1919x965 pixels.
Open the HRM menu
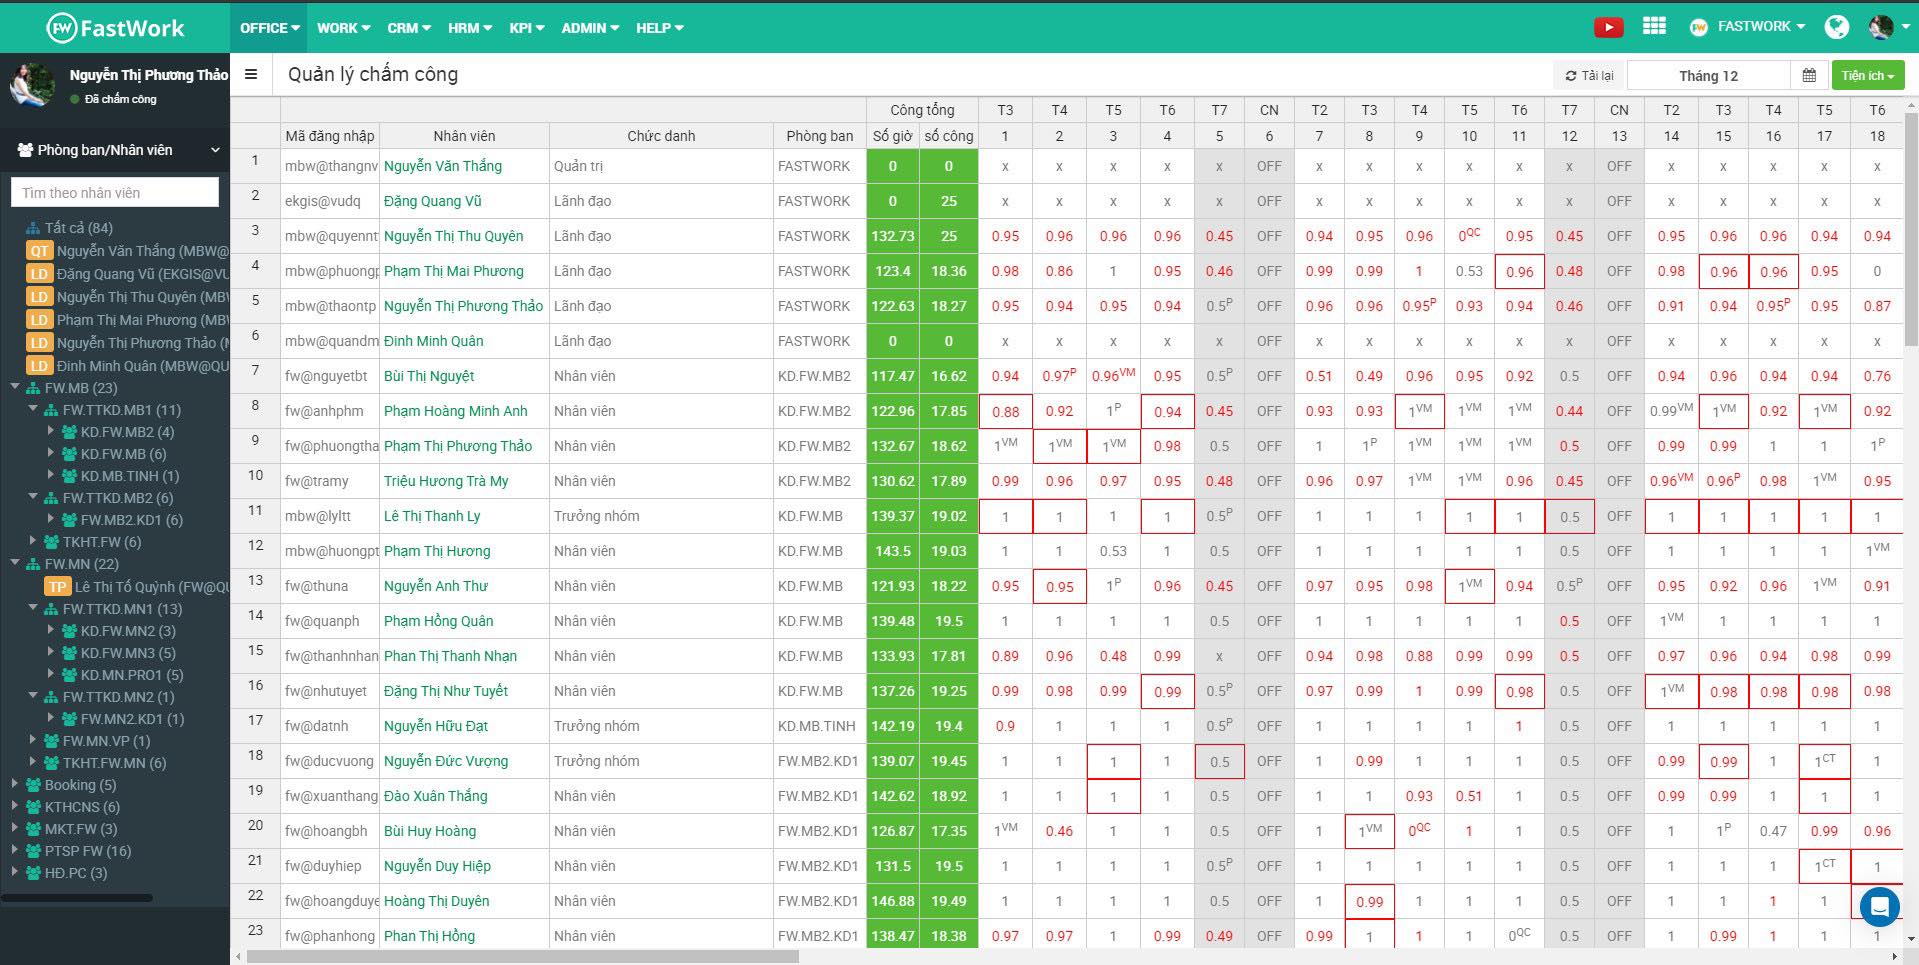[469, 28]
